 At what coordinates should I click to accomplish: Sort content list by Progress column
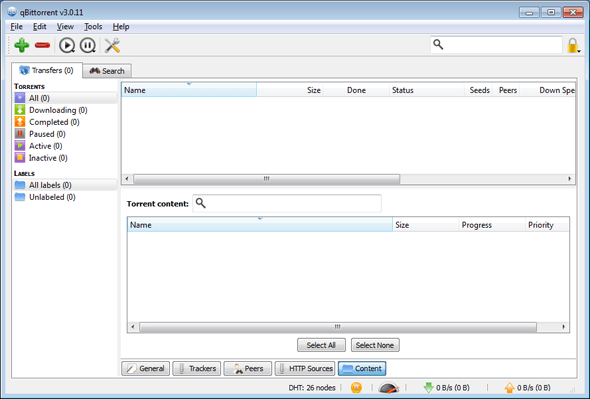(492, 225)
